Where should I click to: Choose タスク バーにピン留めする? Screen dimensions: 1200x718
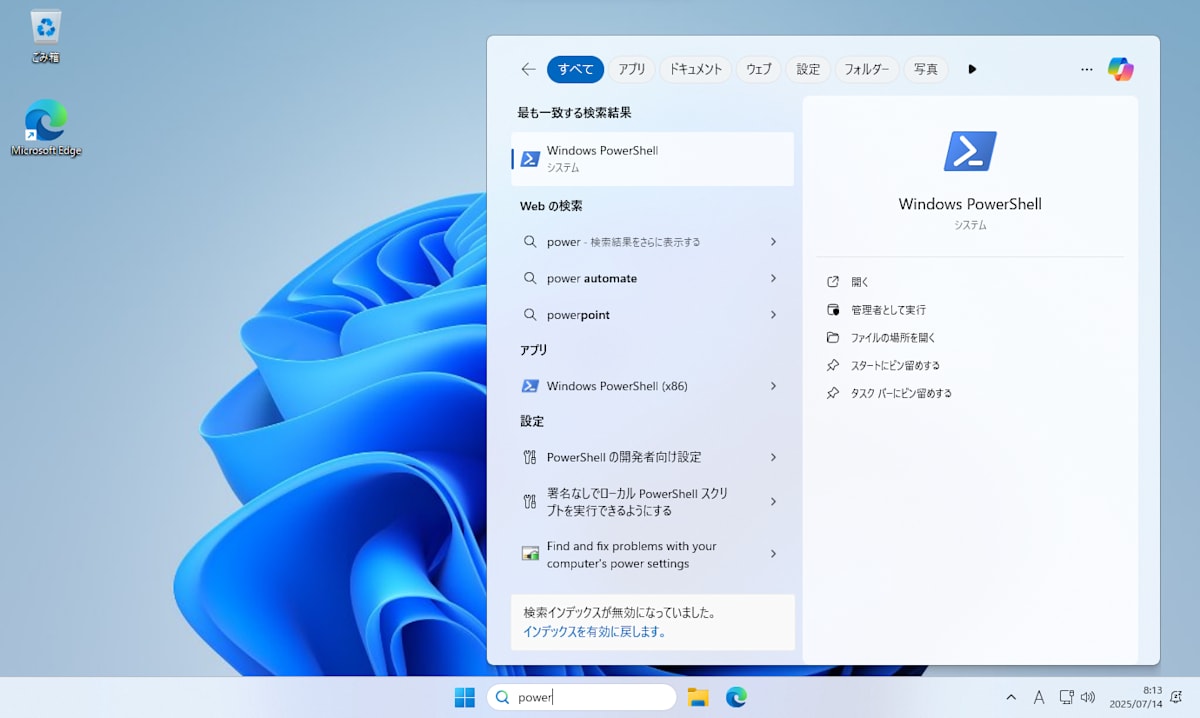tap(901, 394)
